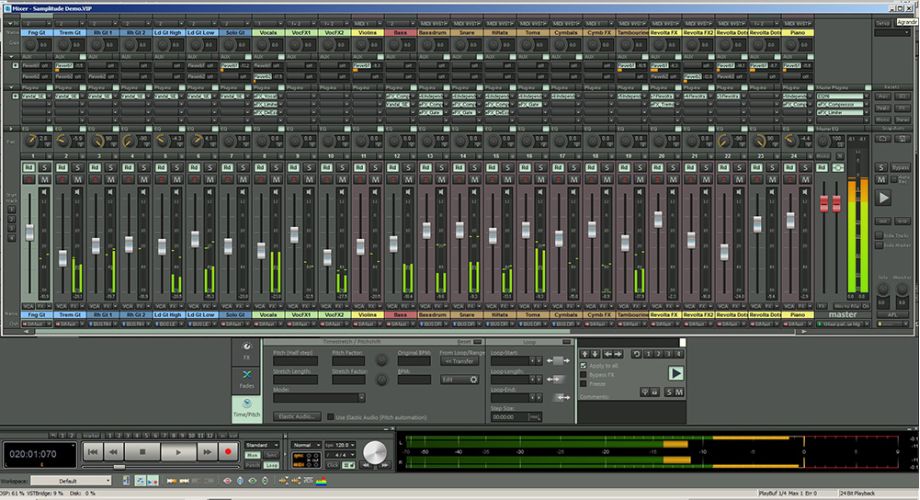Click the Vocals channel fader handle

coord(261,249)
